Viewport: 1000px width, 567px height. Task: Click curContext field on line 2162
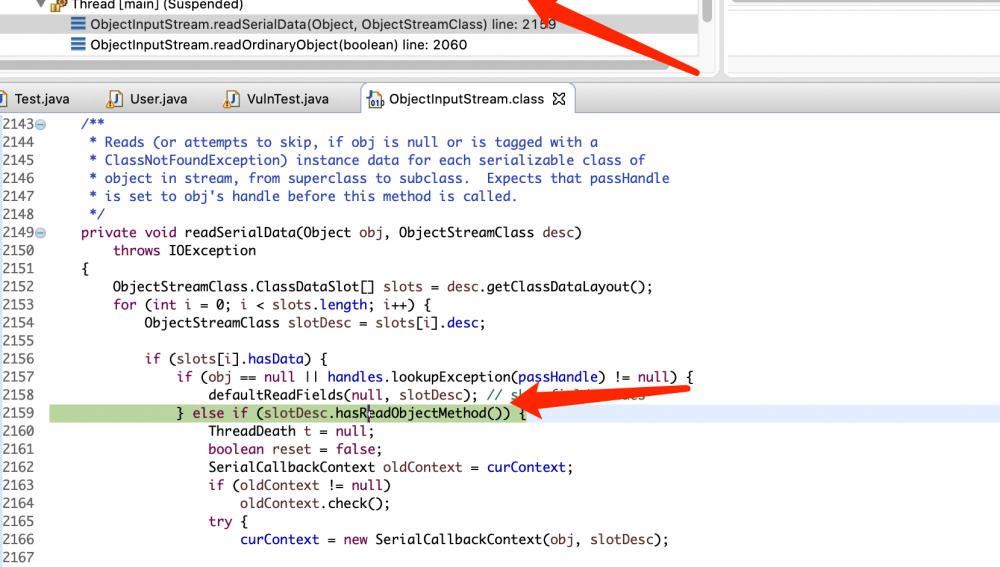point(526,468)
